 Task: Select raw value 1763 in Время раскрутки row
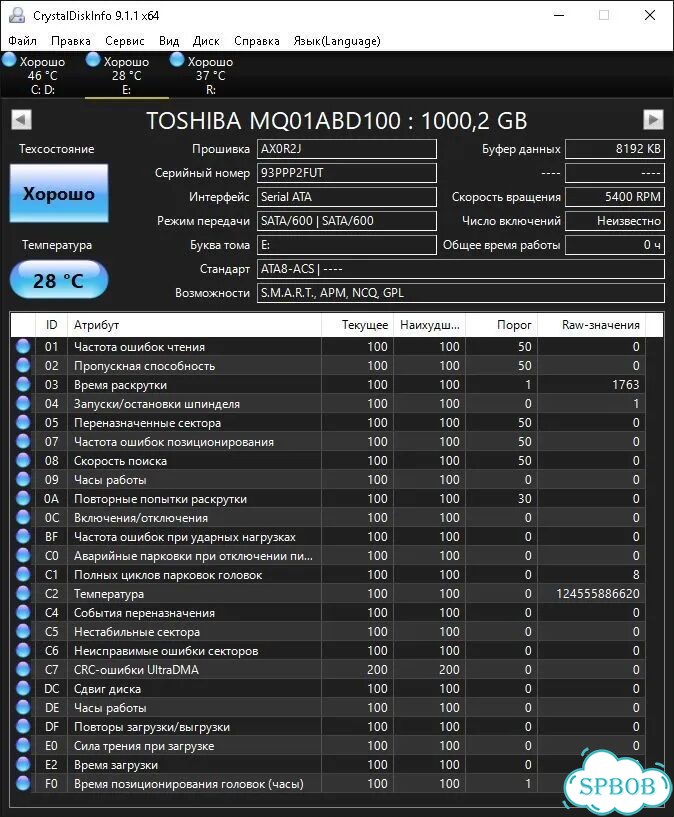(x=625, y=385)
